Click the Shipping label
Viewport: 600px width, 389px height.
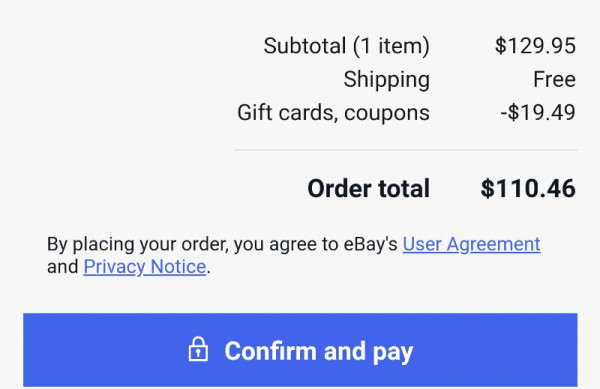[386, 80]
